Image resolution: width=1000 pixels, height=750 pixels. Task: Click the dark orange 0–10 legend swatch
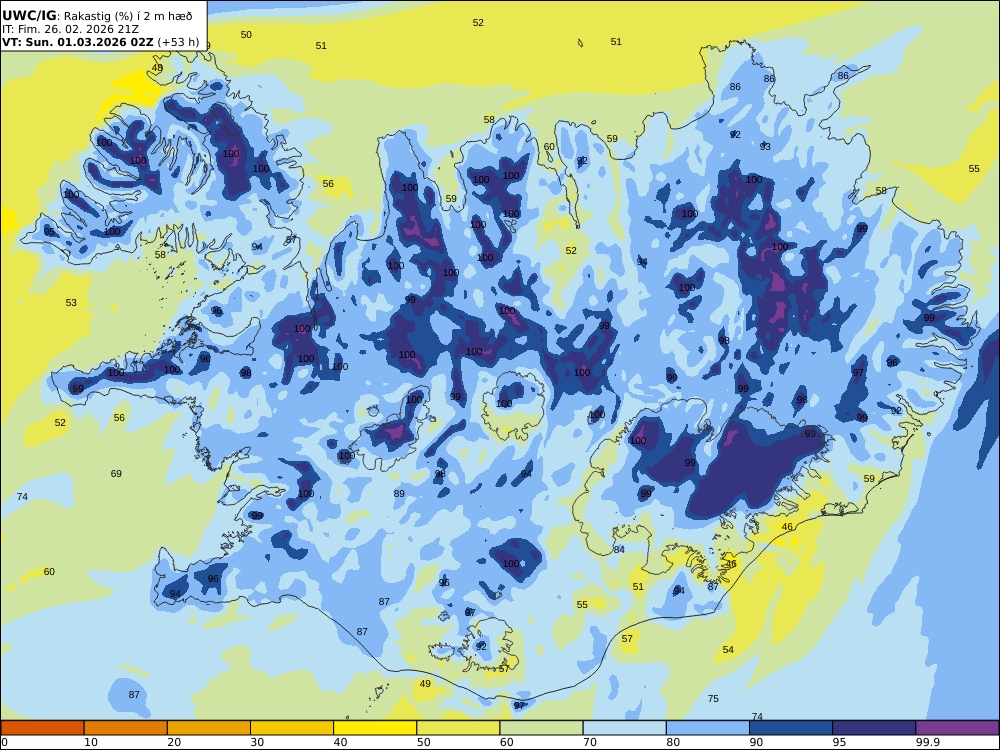tap(43, 728)
